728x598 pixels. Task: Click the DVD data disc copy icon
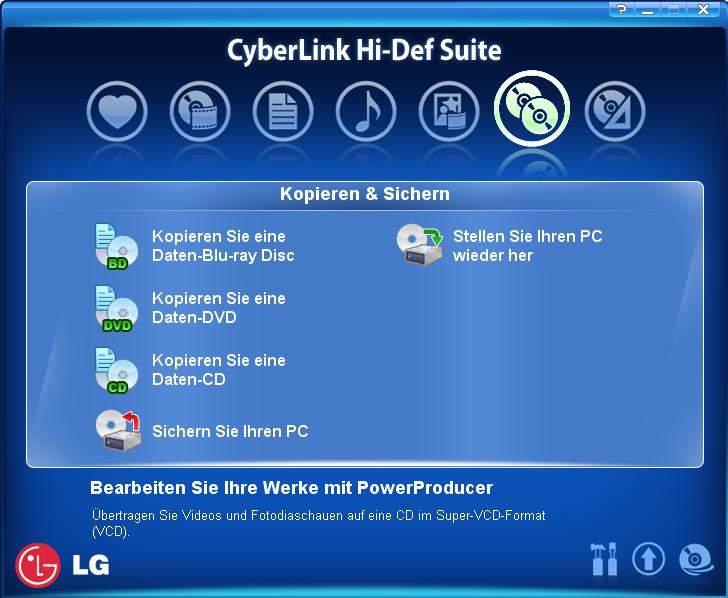tap(117, 308)
